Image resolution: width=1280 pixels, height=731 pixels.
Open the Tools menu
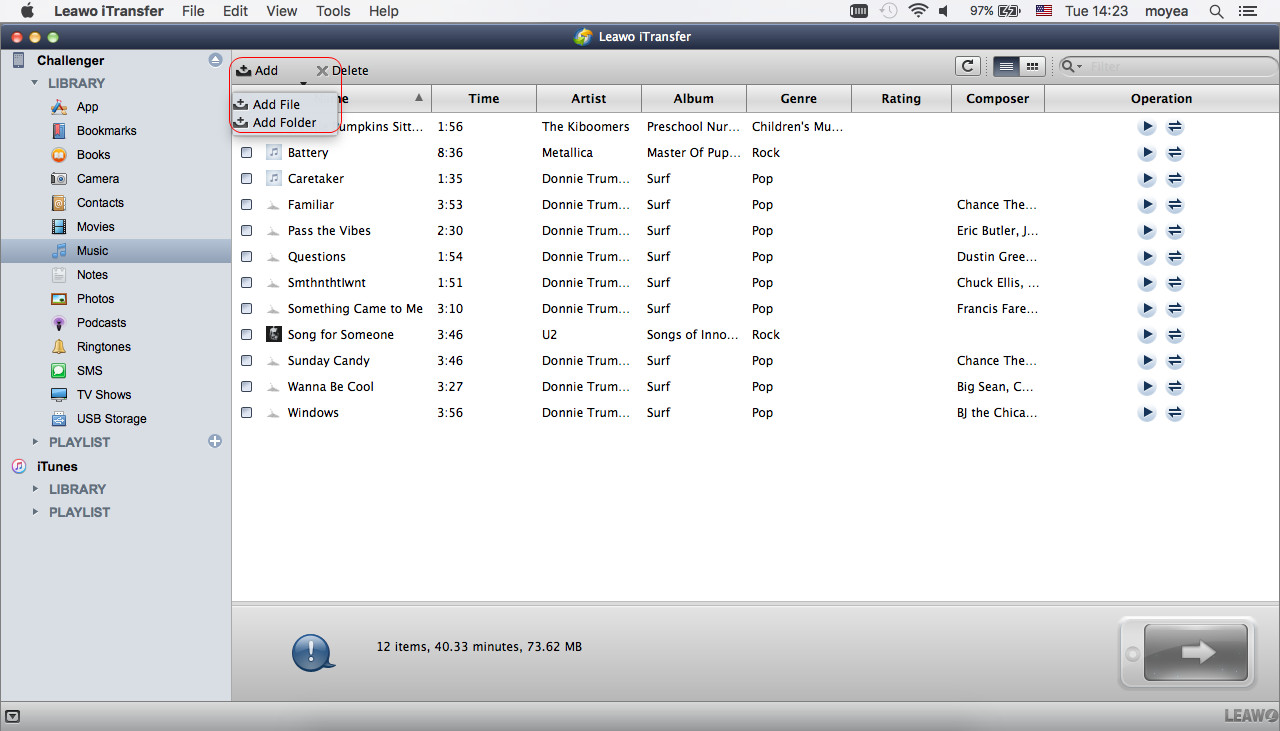click(x=333, y=11)
